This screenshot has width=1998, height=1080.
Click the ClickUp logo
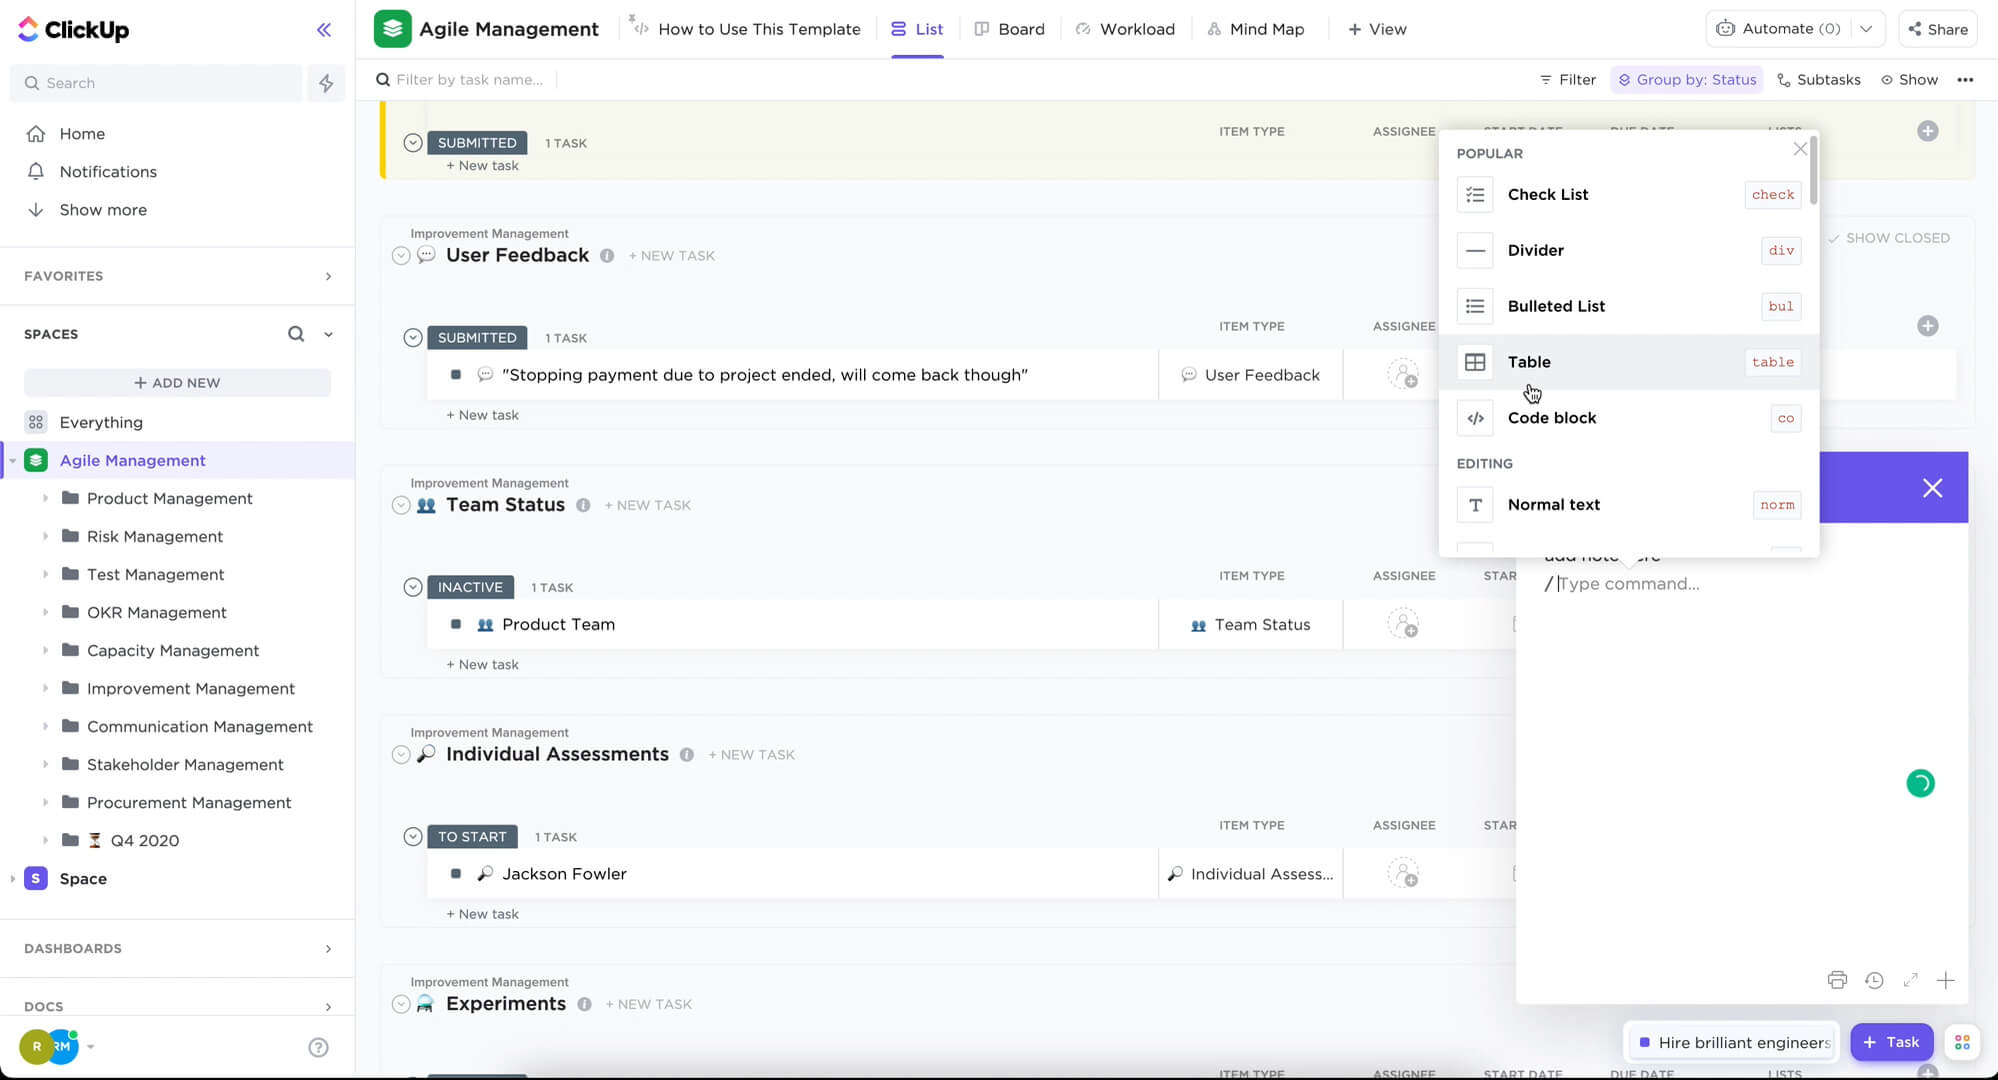(75, 29)
